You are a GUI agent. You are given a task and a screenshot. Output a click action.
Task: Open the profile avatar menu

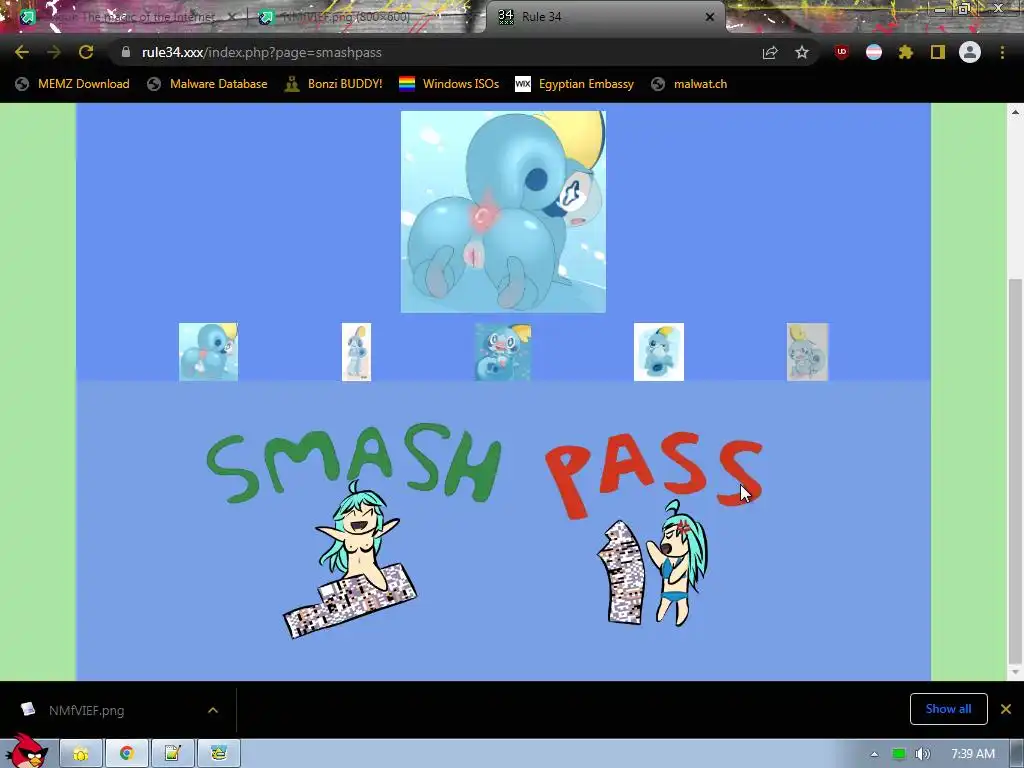point(970,52)
